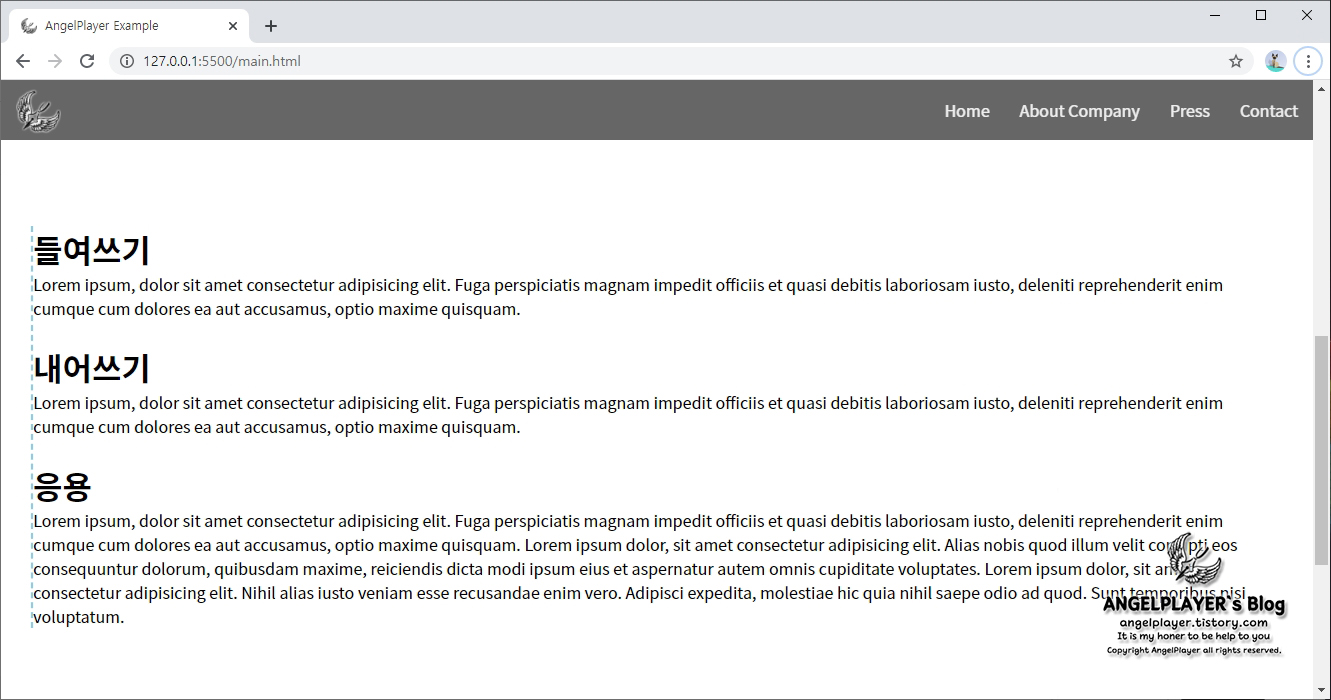Bookmark this page with the star icon
The image size is (1331, 700).
1236,61
